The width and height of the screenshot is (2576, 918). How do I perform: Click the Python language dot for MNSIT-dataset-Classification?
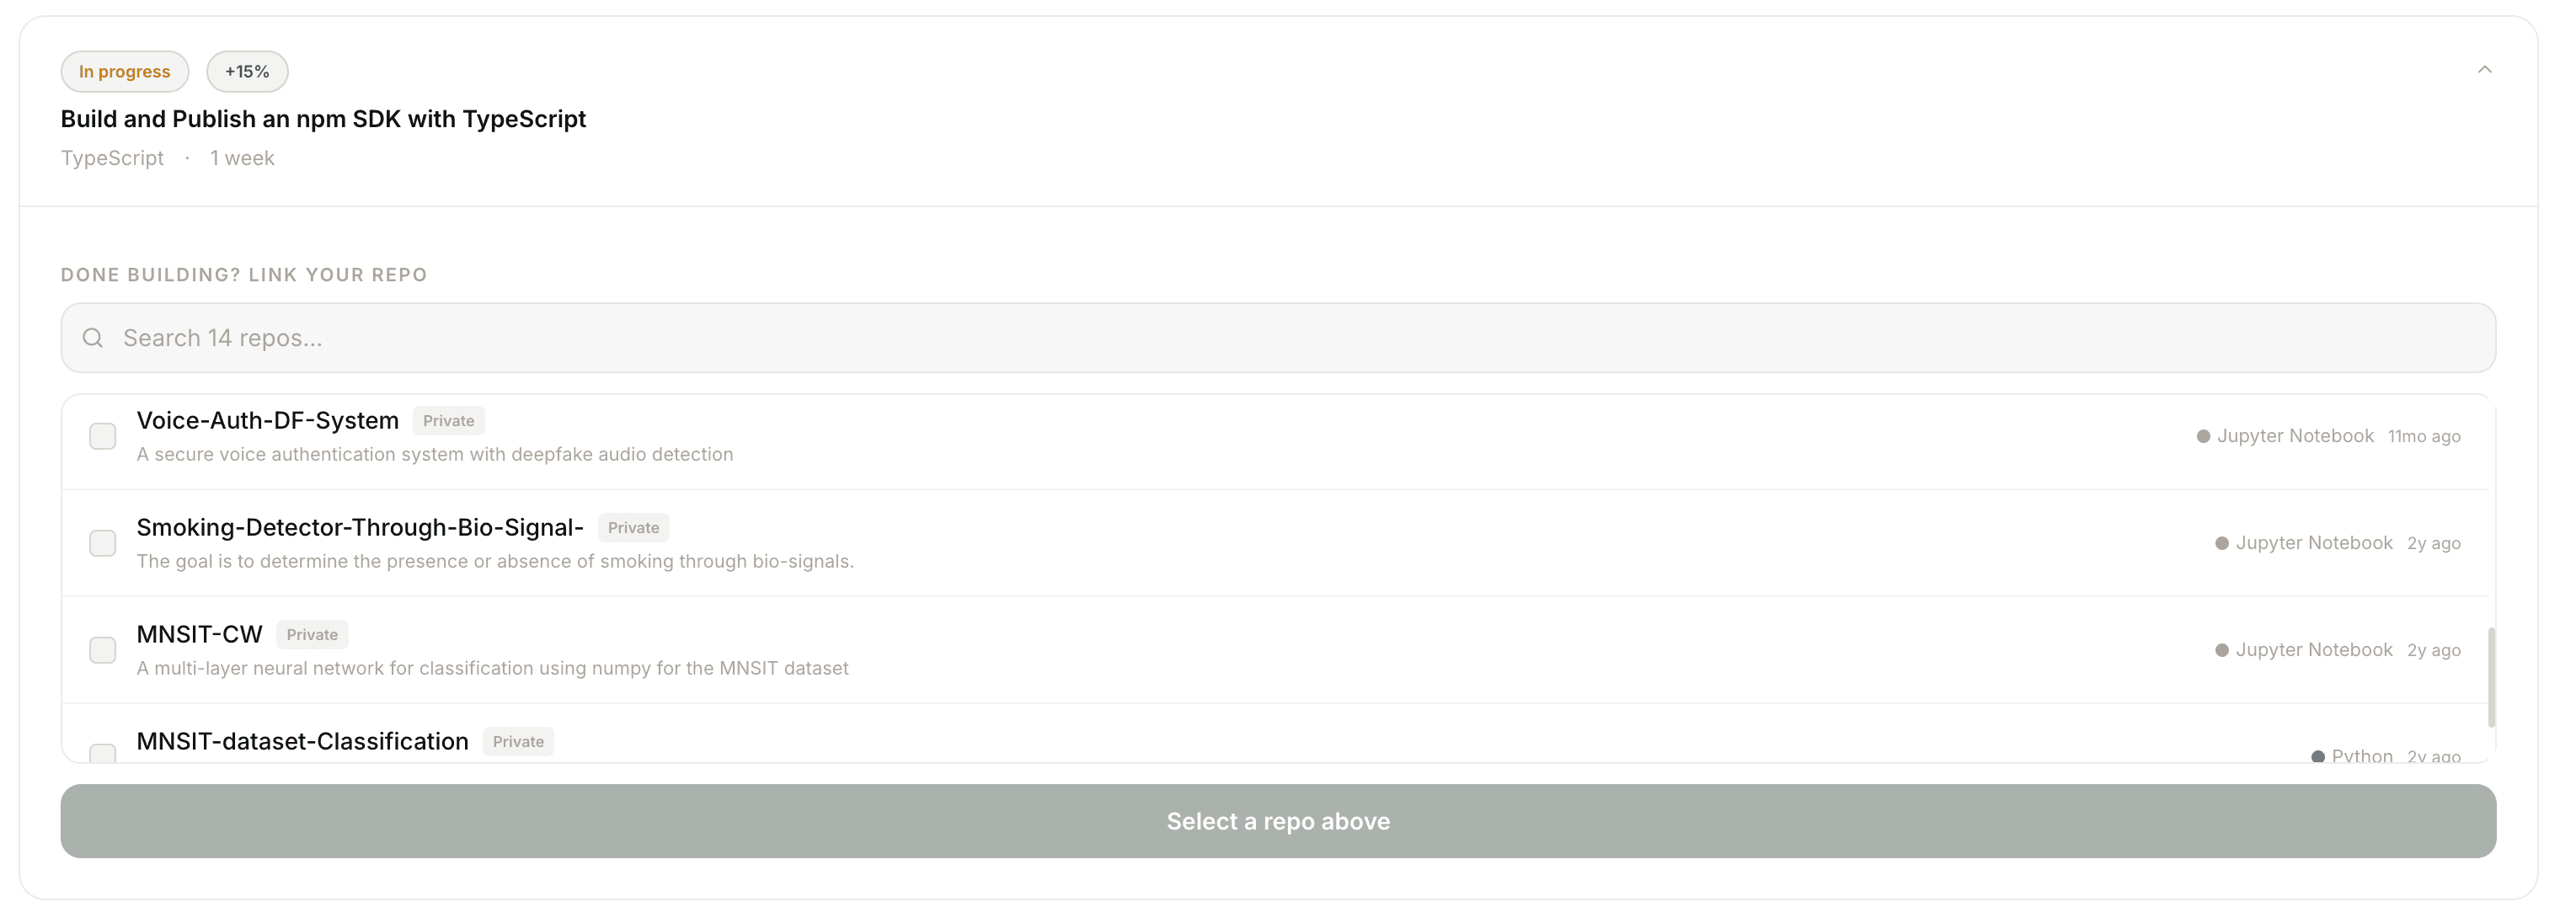tap(2318, 756)
